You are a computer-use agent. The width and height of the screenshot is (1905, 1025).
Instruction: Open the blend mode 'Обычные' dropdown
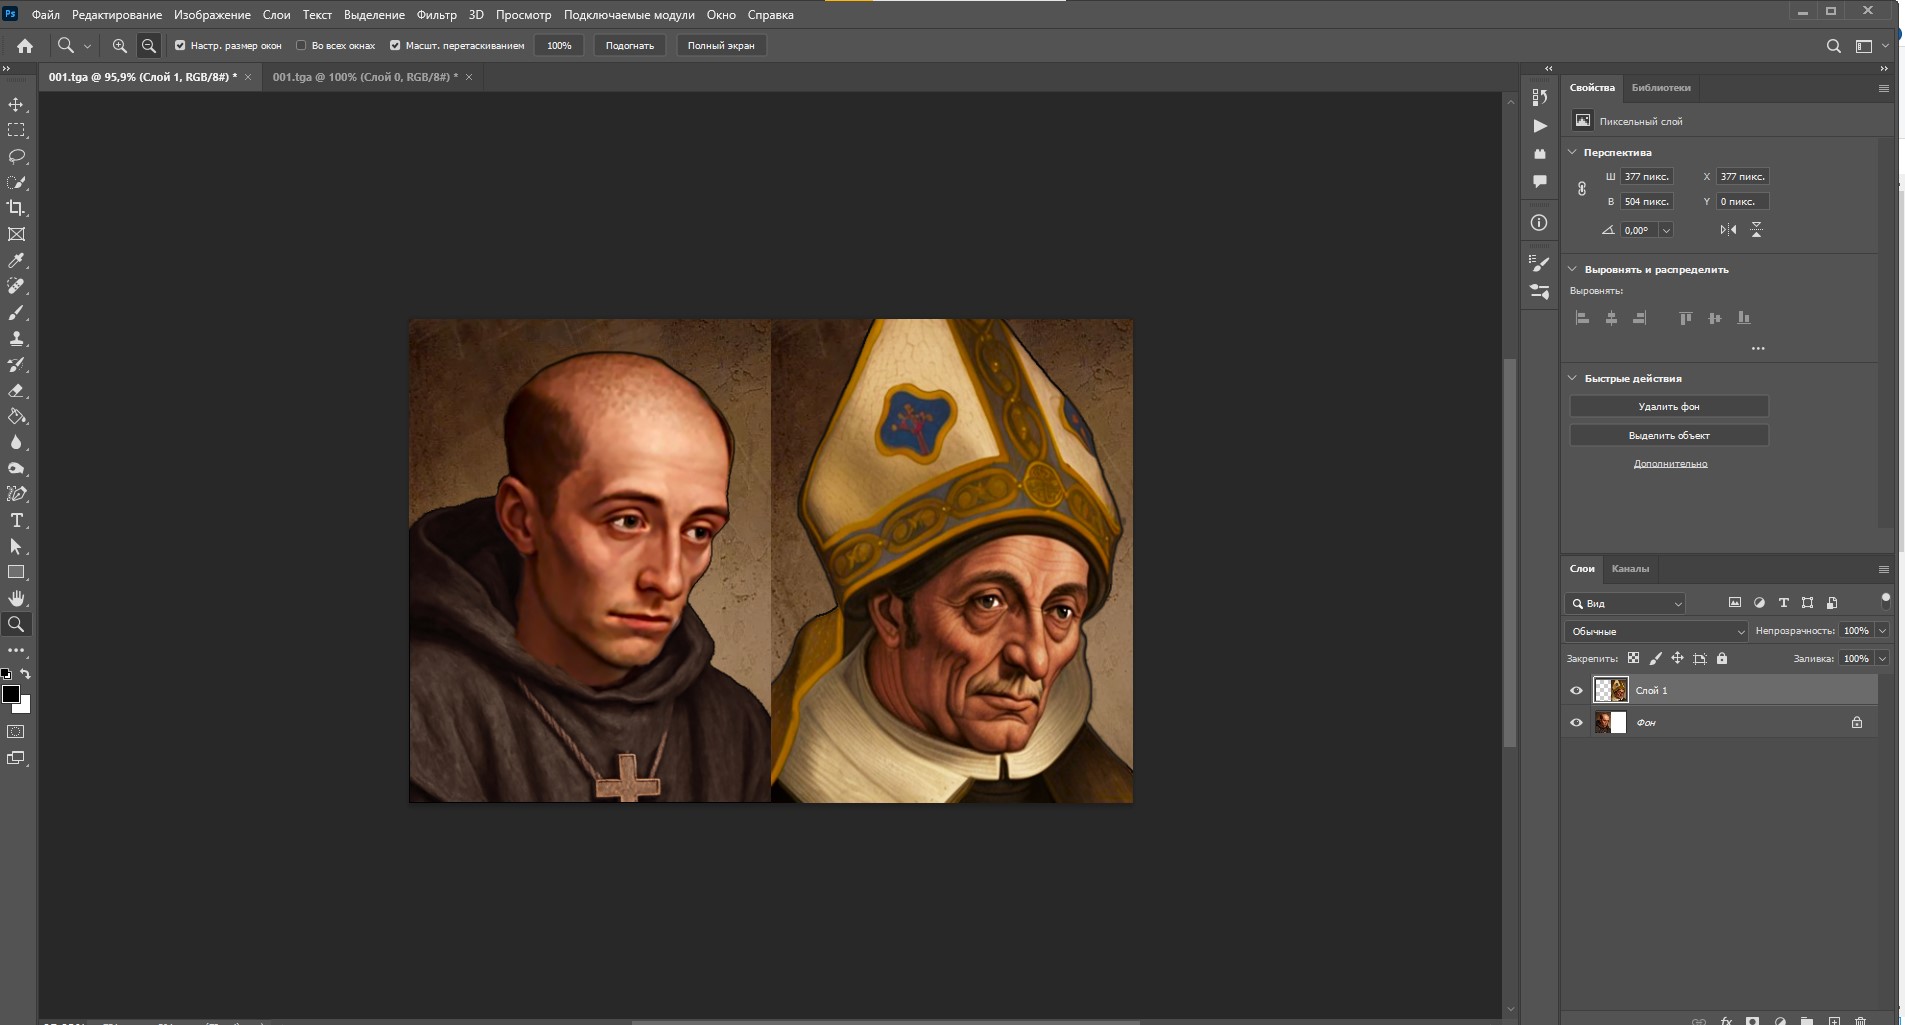tap(1656, 632)
